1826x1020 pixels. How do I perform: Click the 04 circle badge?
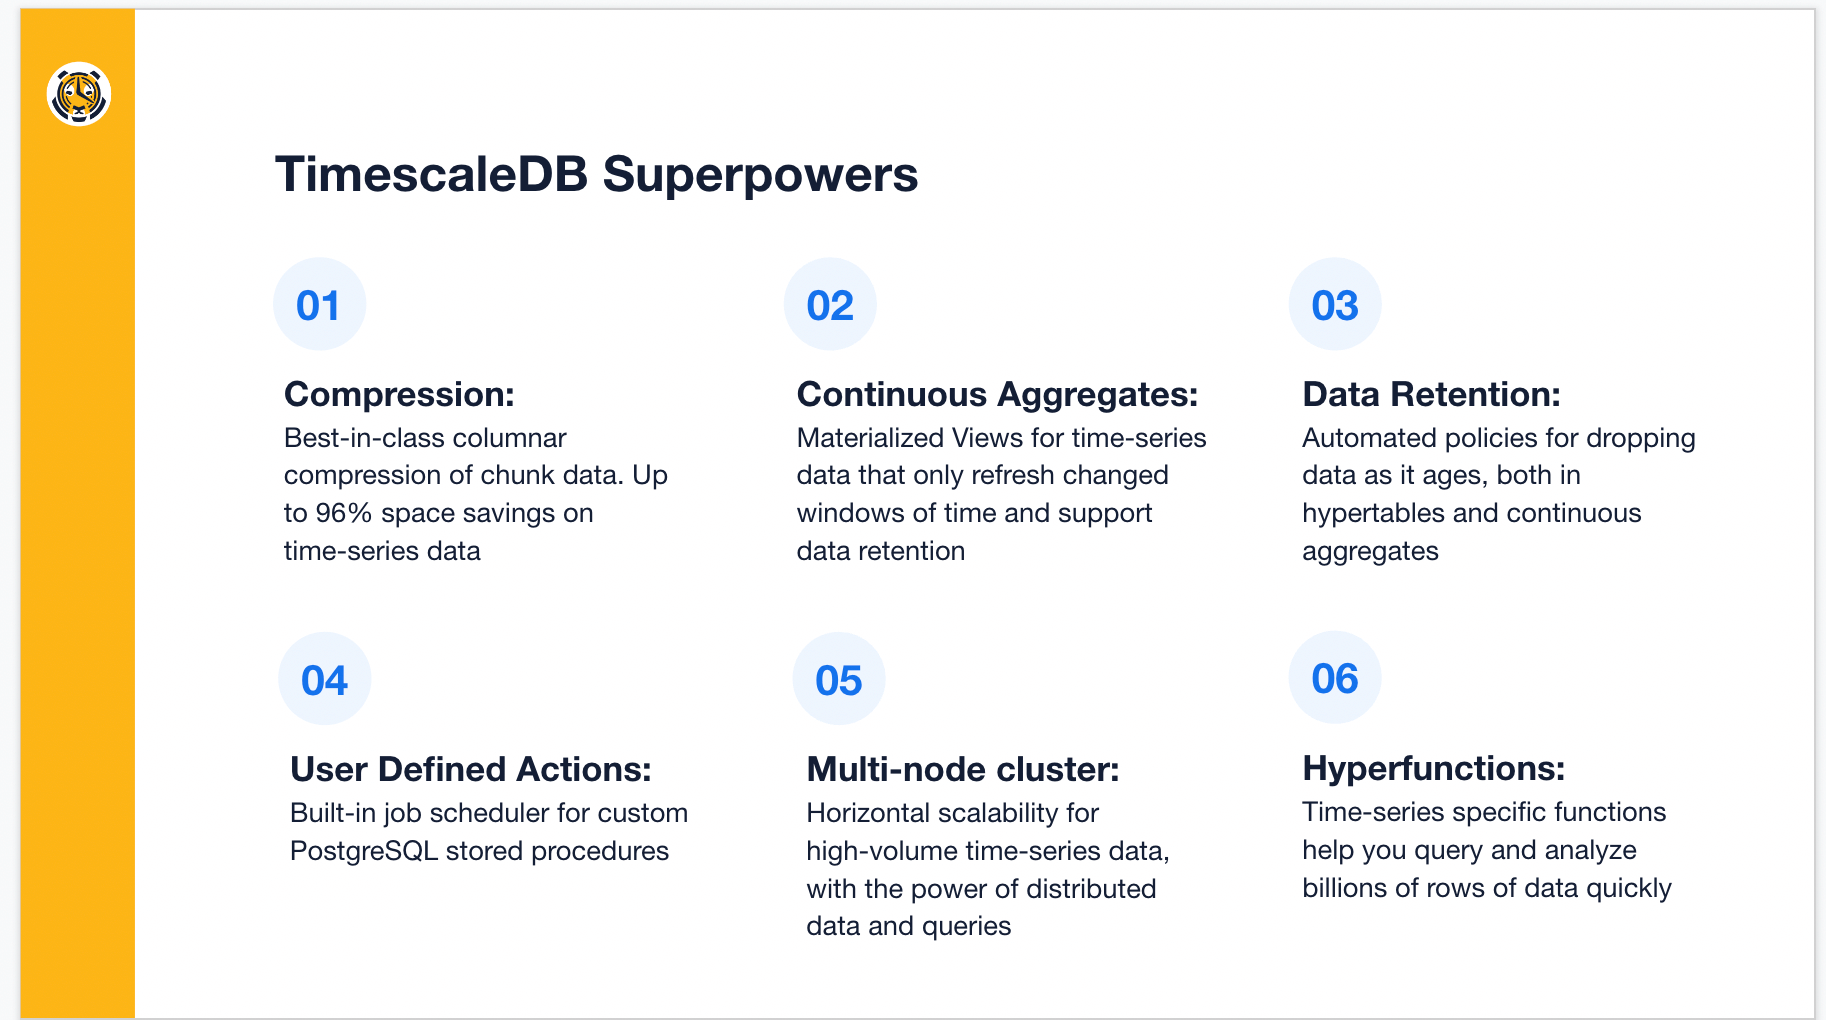(325, 679)
